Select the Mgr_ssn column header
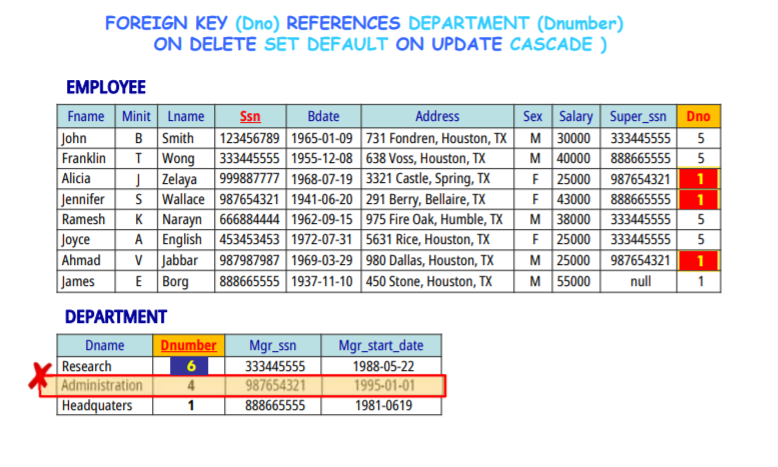 [273, 345]
